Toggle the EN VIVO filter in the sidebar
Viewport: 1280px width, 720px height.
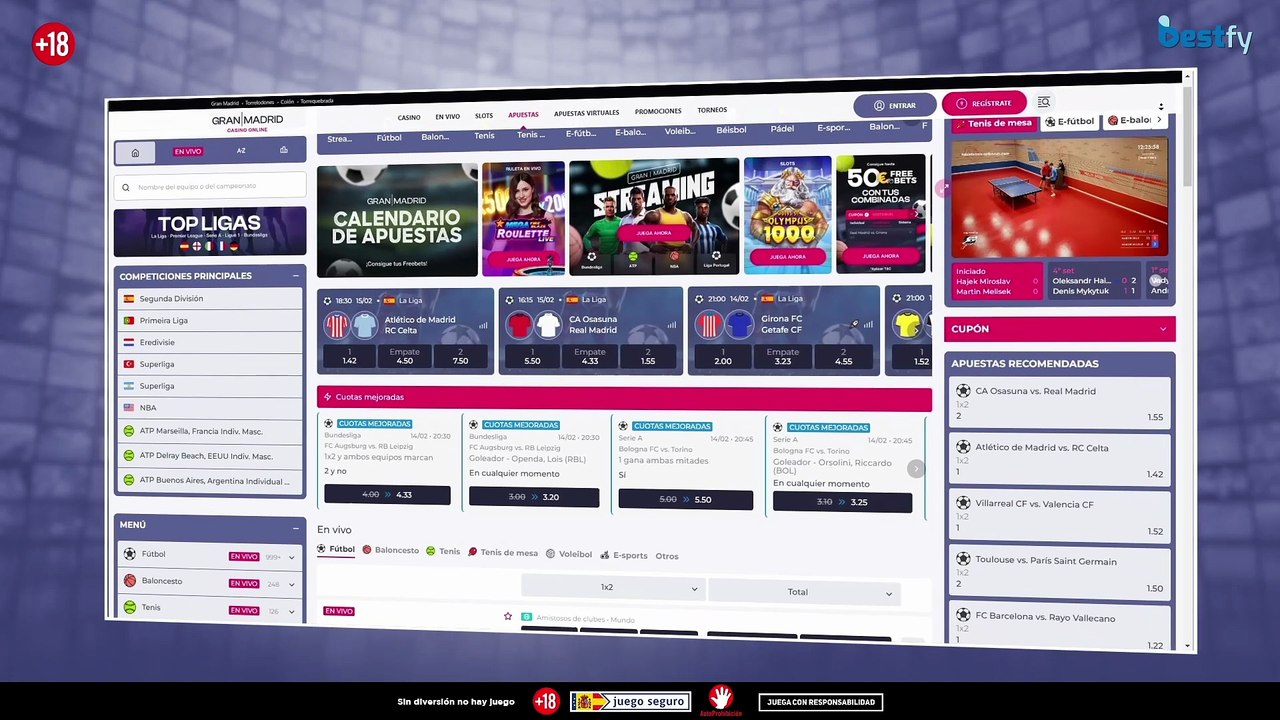tap(188, 152)
